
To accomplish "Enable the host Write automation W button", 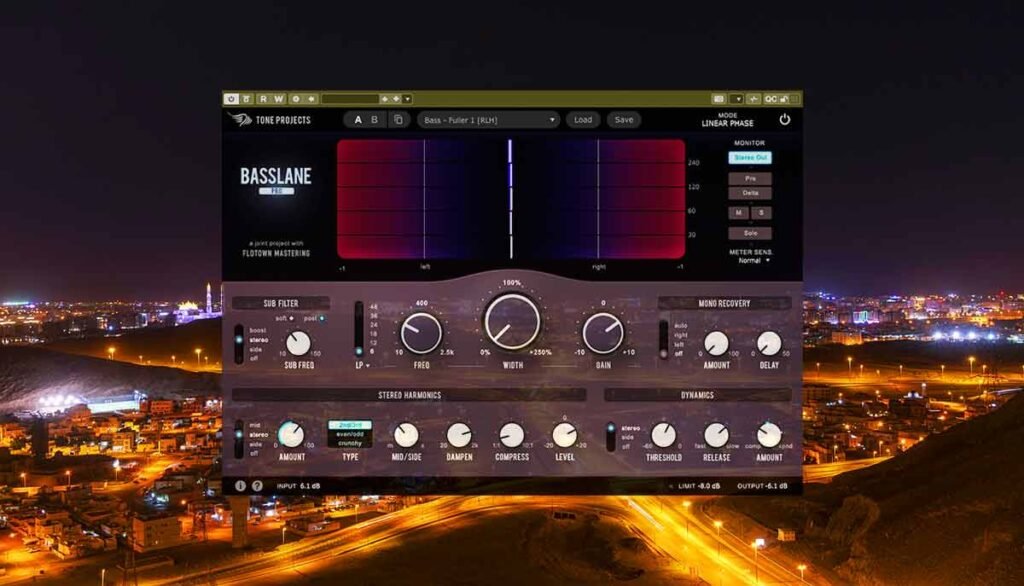I will pyautogui.click(x=279, y=99).
